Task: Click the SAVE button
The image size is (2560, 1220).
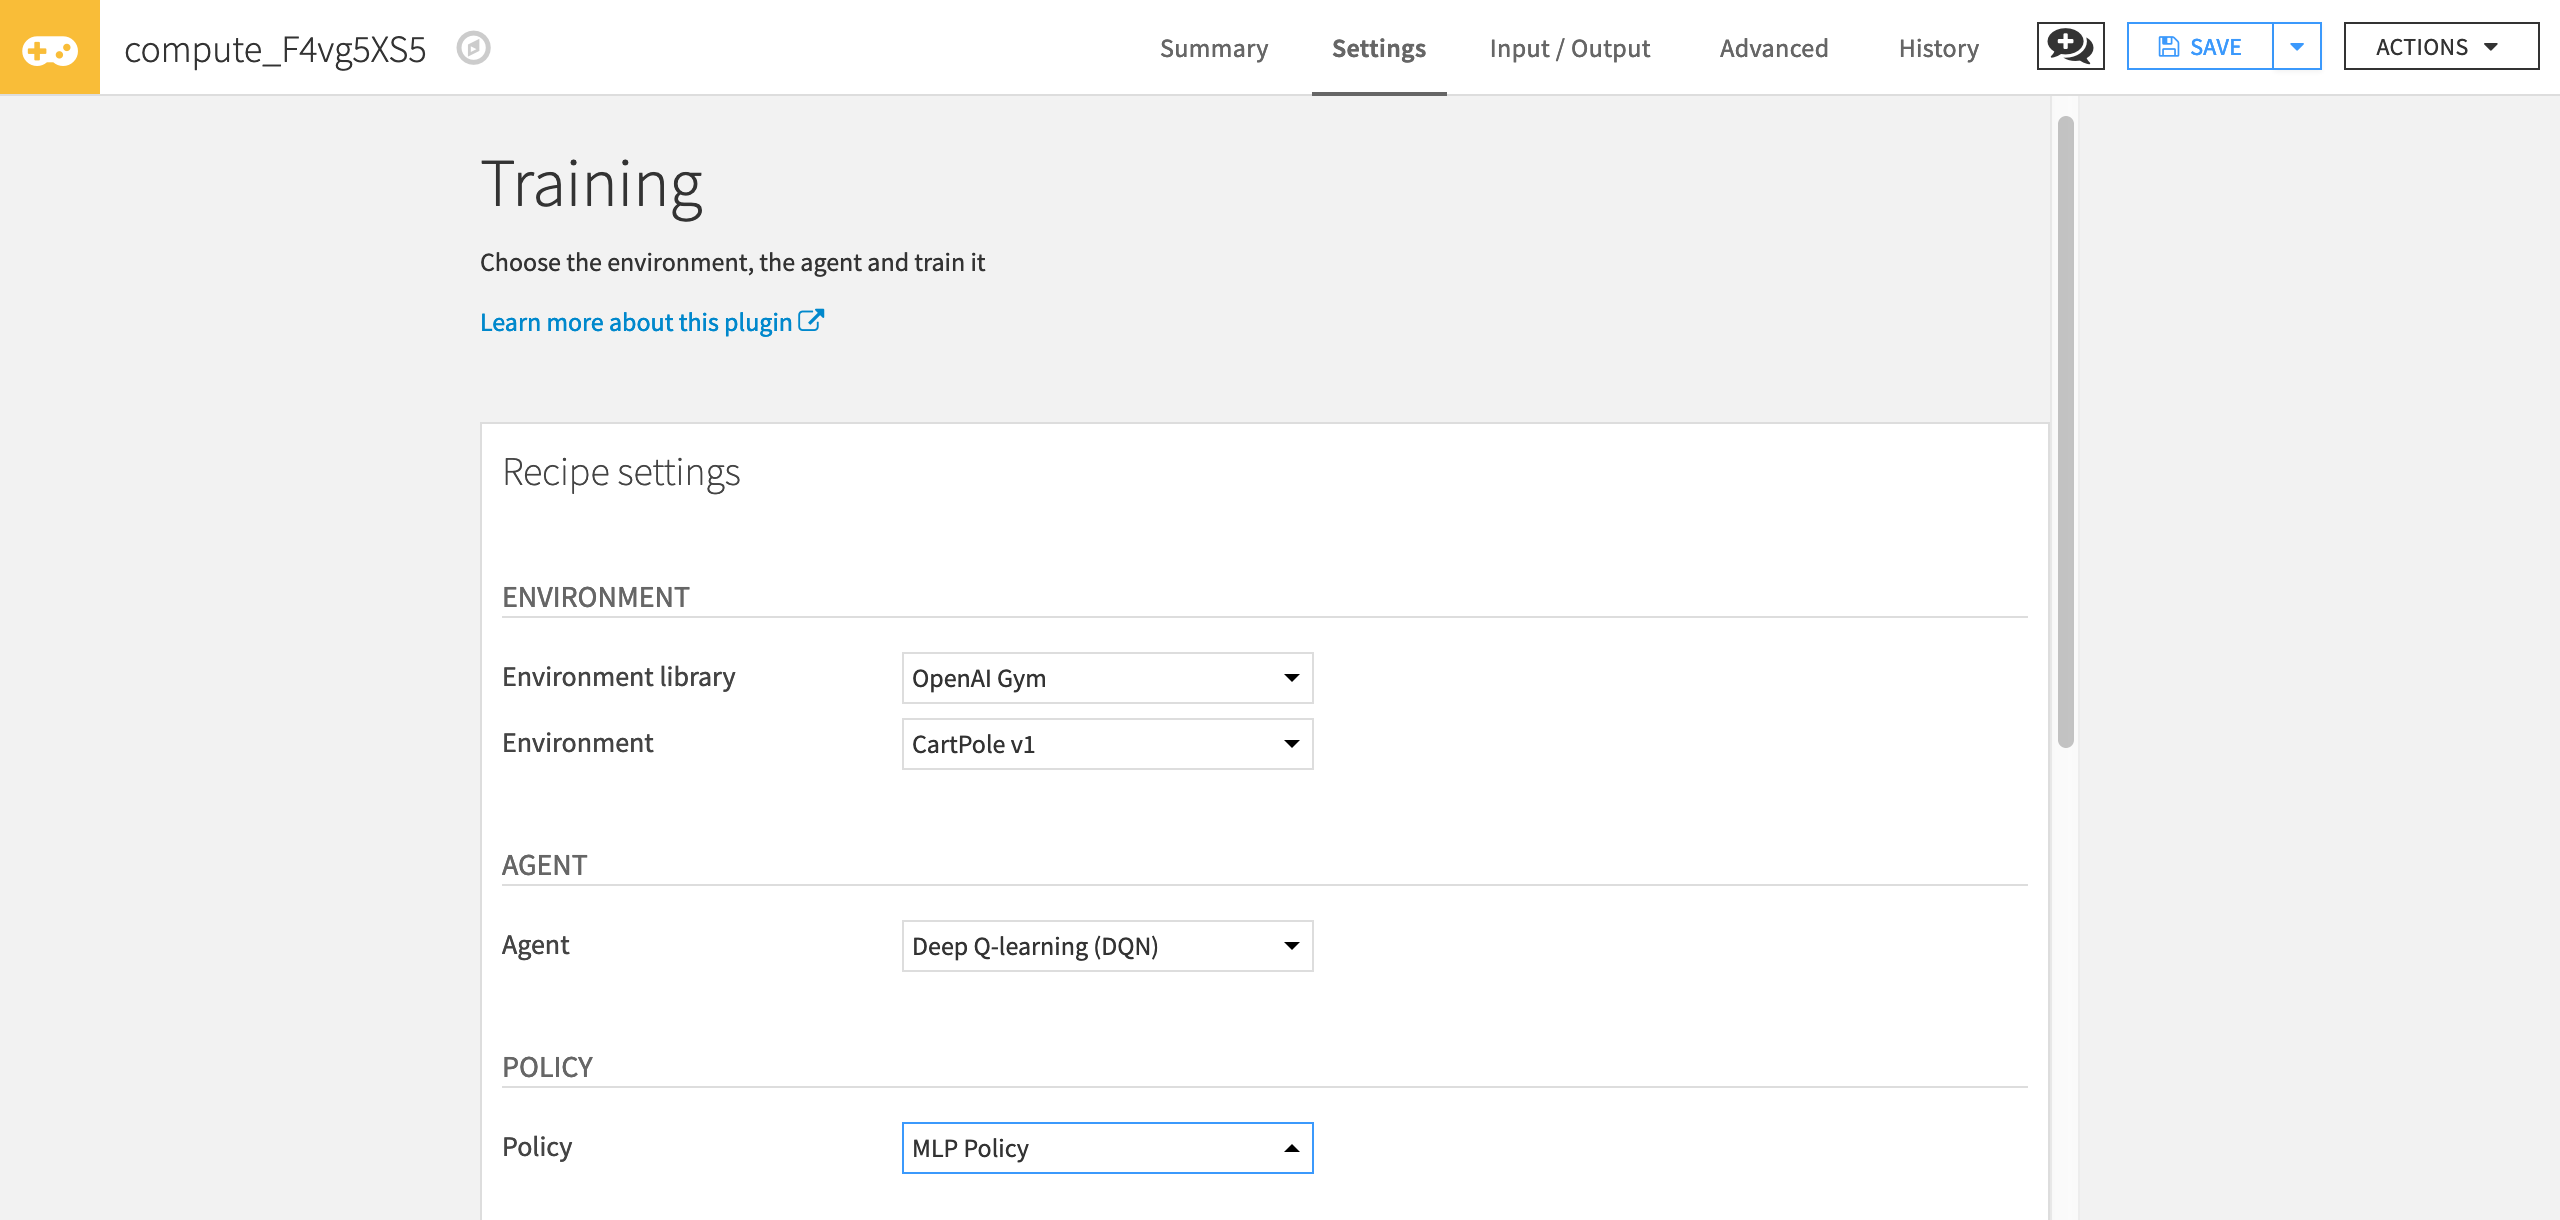Action: 2201,46
